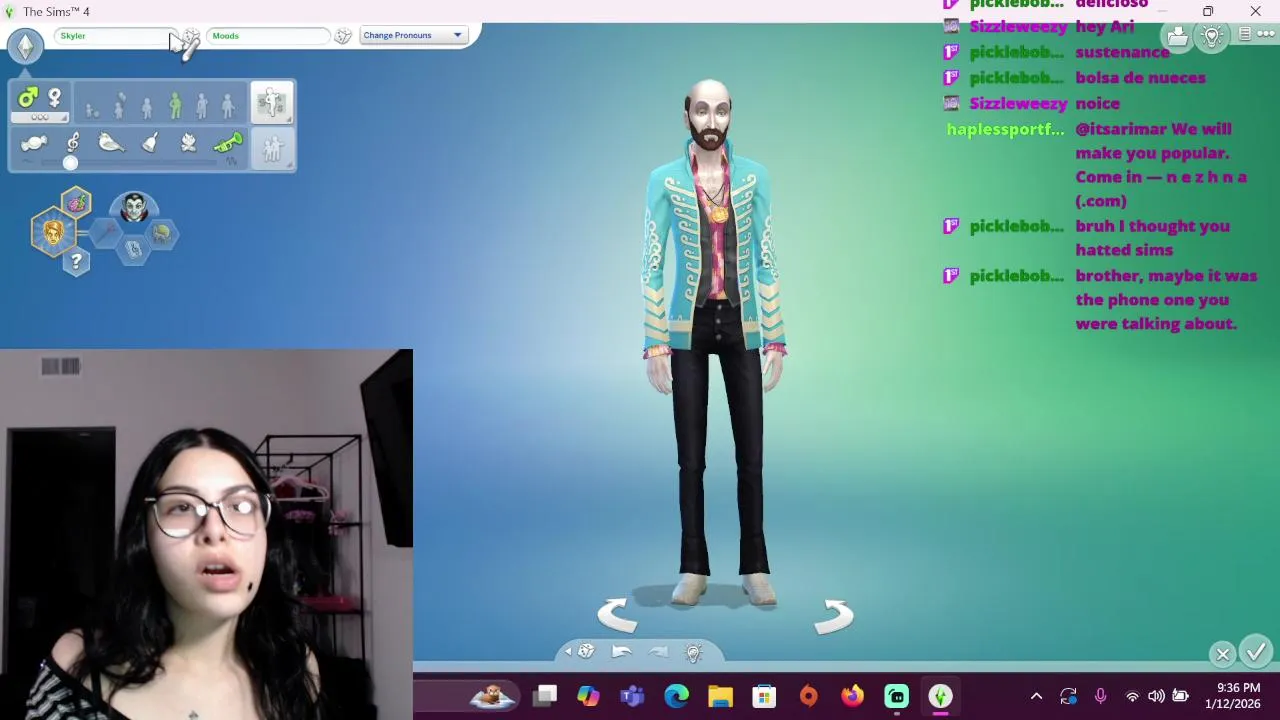Click the chat message "bolsa de nueces"
Screen dimensions: 1280x720
[x=1140, y=78]
